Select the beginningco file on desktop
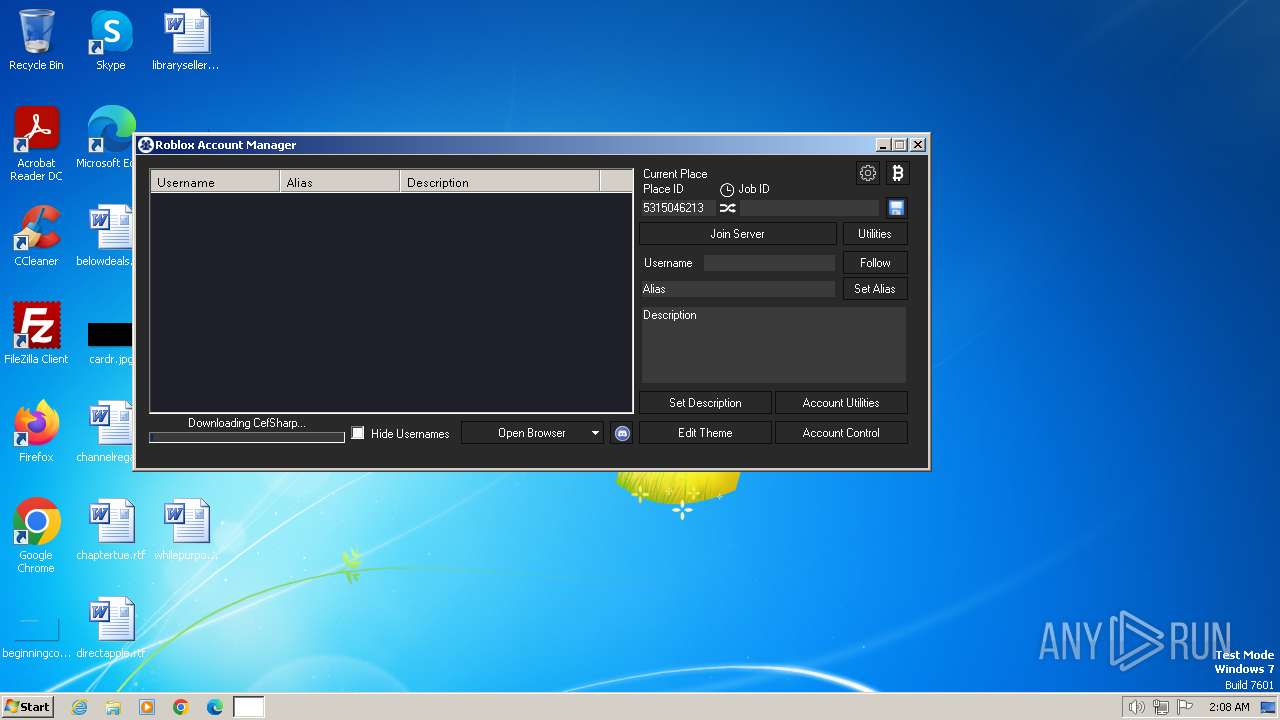 click(36, 638)
